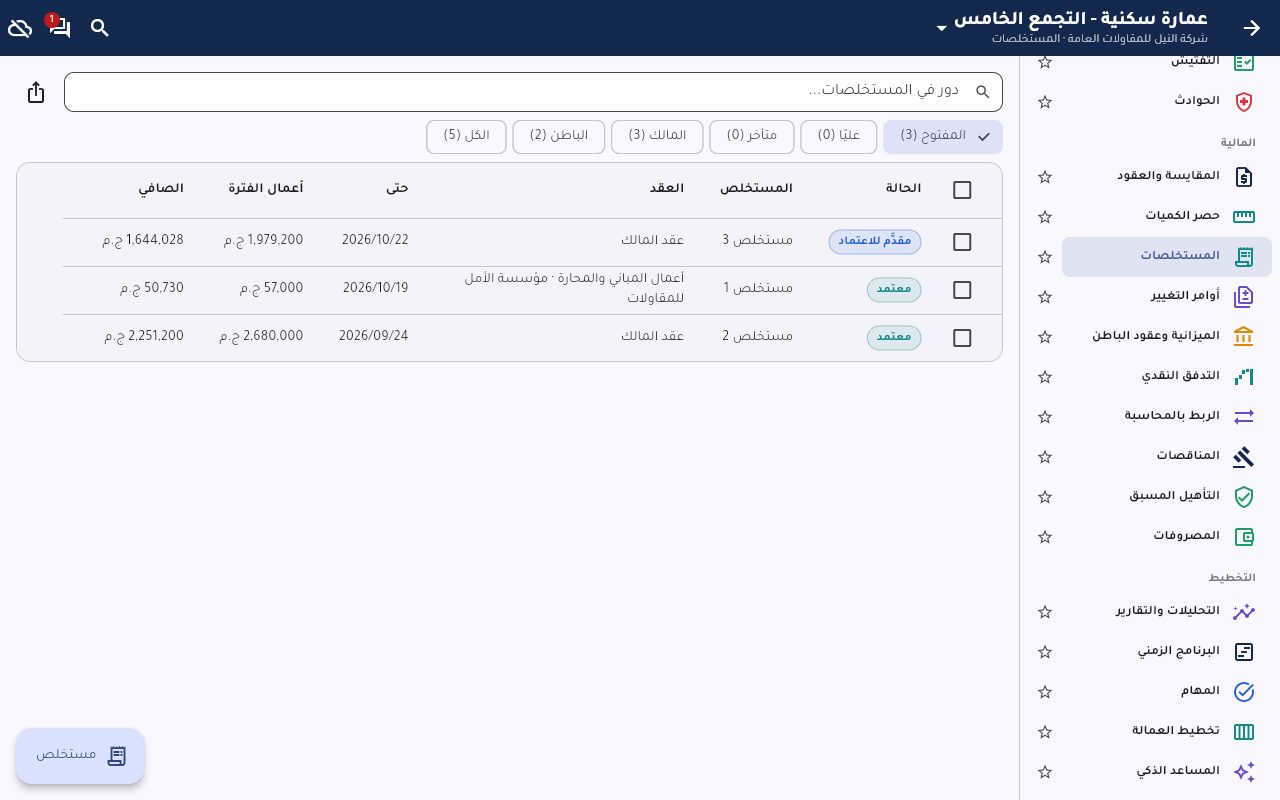
Task: Click the cloud-off sync icon
Action: point(20,28)
